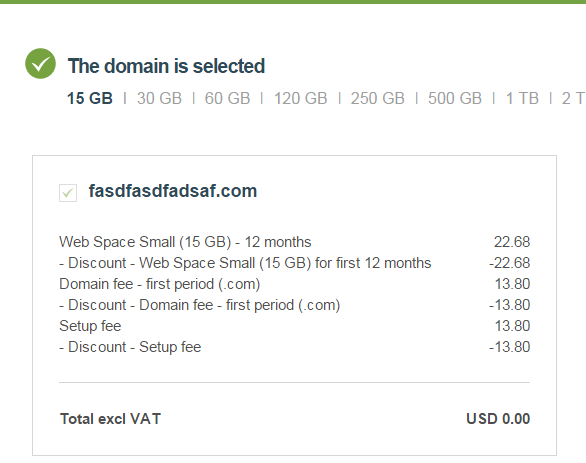
Task: Click the Domain fee first period line
Action: coord(160,284)
